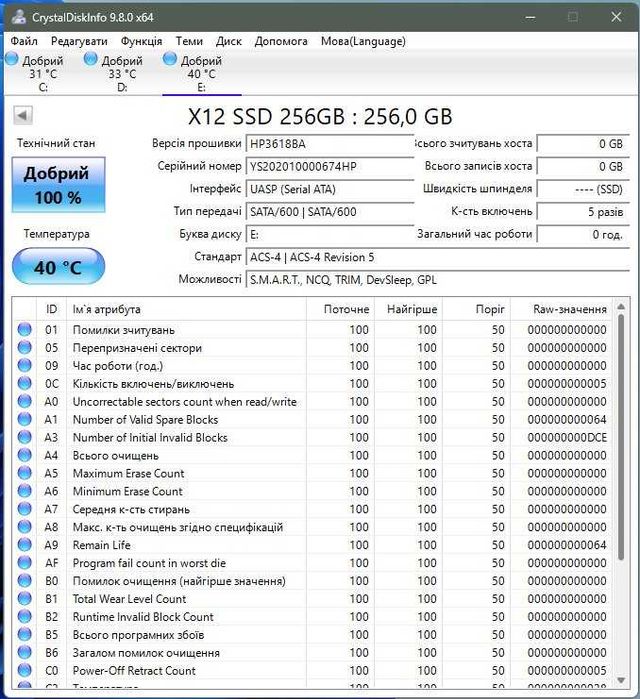The width and height of the screenshot is (640, 699).
Task: Click the Raw-значення column header
Action: click(562, 309)
